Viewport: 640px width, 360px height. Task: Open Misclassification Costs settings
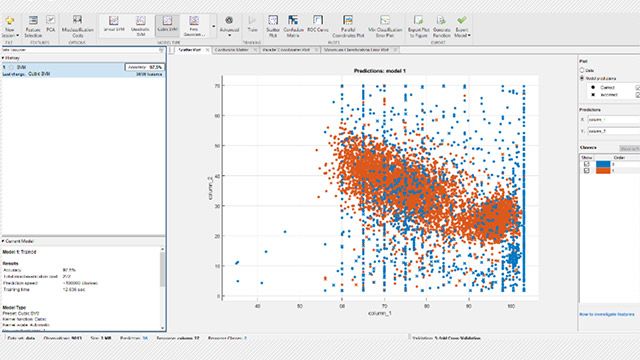[x=77, y=27]
